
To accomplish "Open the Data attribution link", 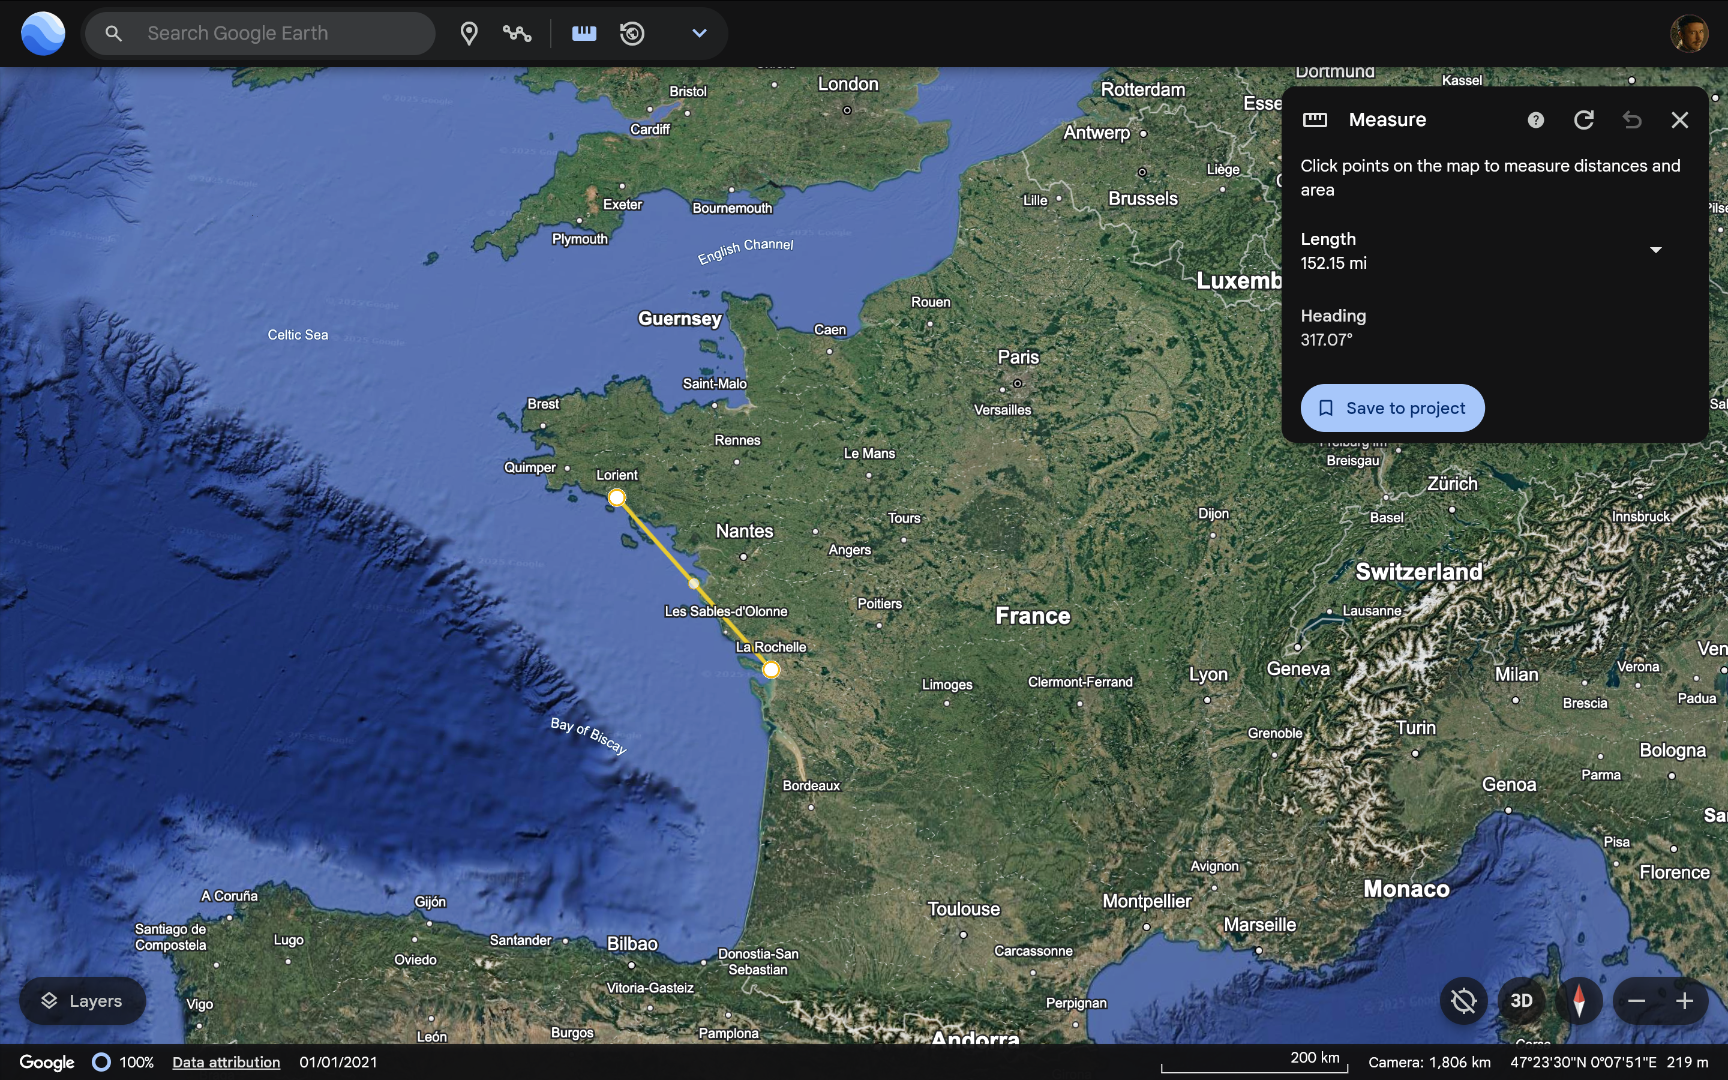I will click(226, 1062).
